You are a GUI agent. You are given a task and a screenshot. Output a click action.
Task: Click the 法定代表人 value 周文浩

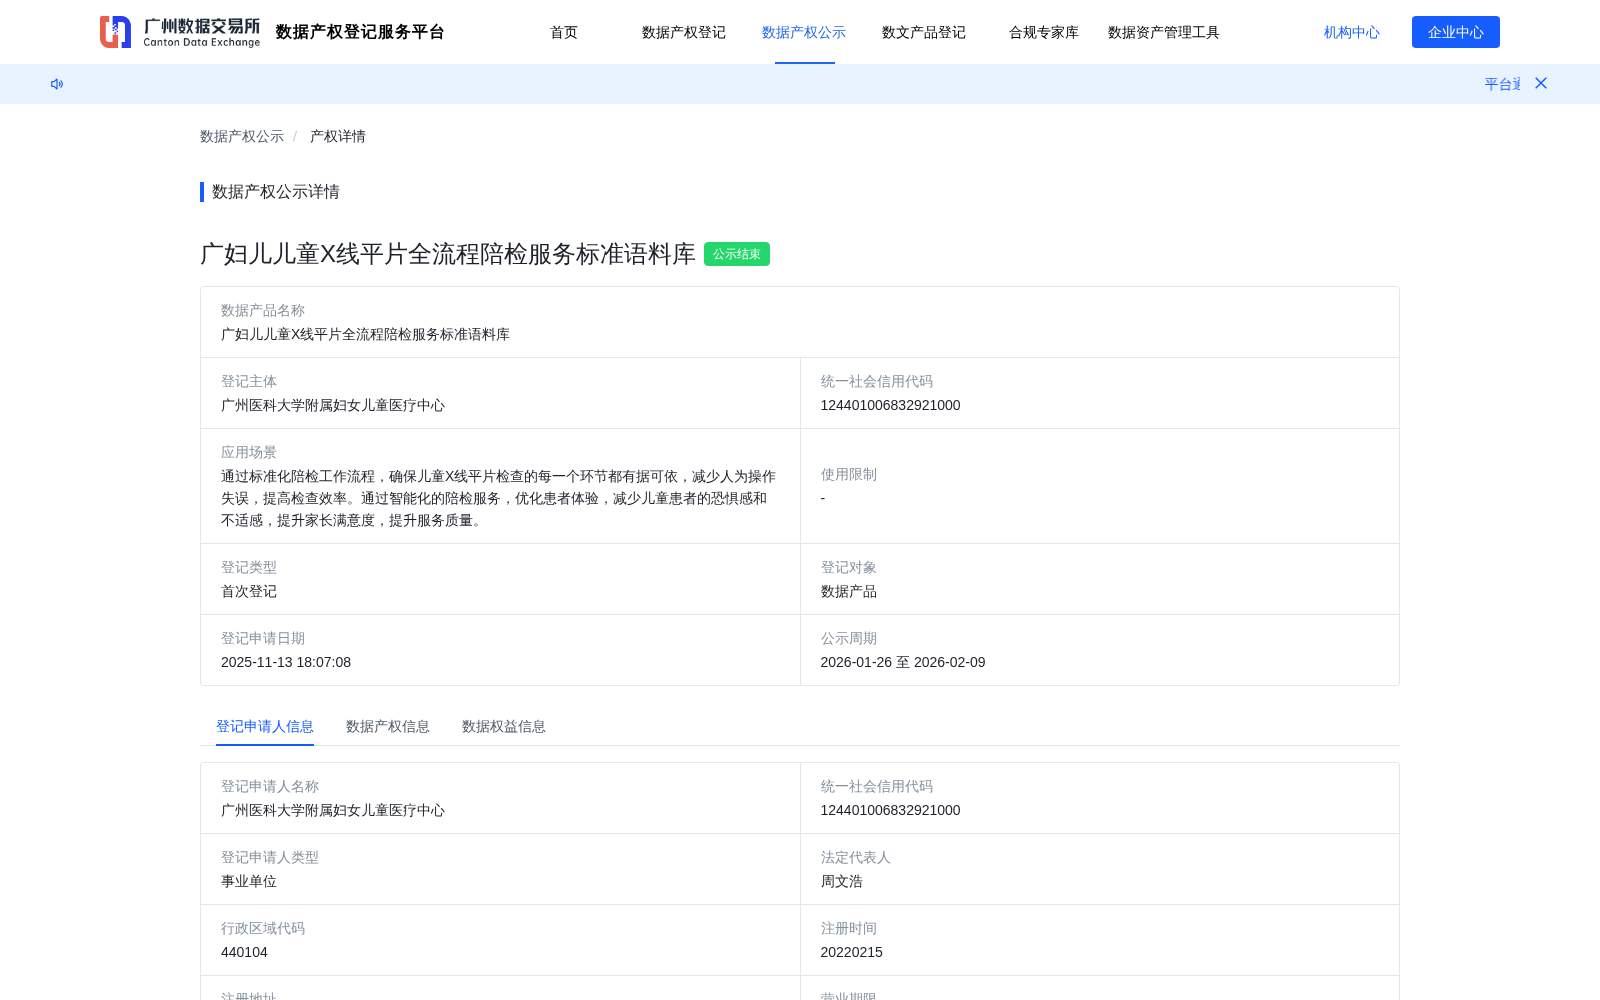[x=842, y=881]
